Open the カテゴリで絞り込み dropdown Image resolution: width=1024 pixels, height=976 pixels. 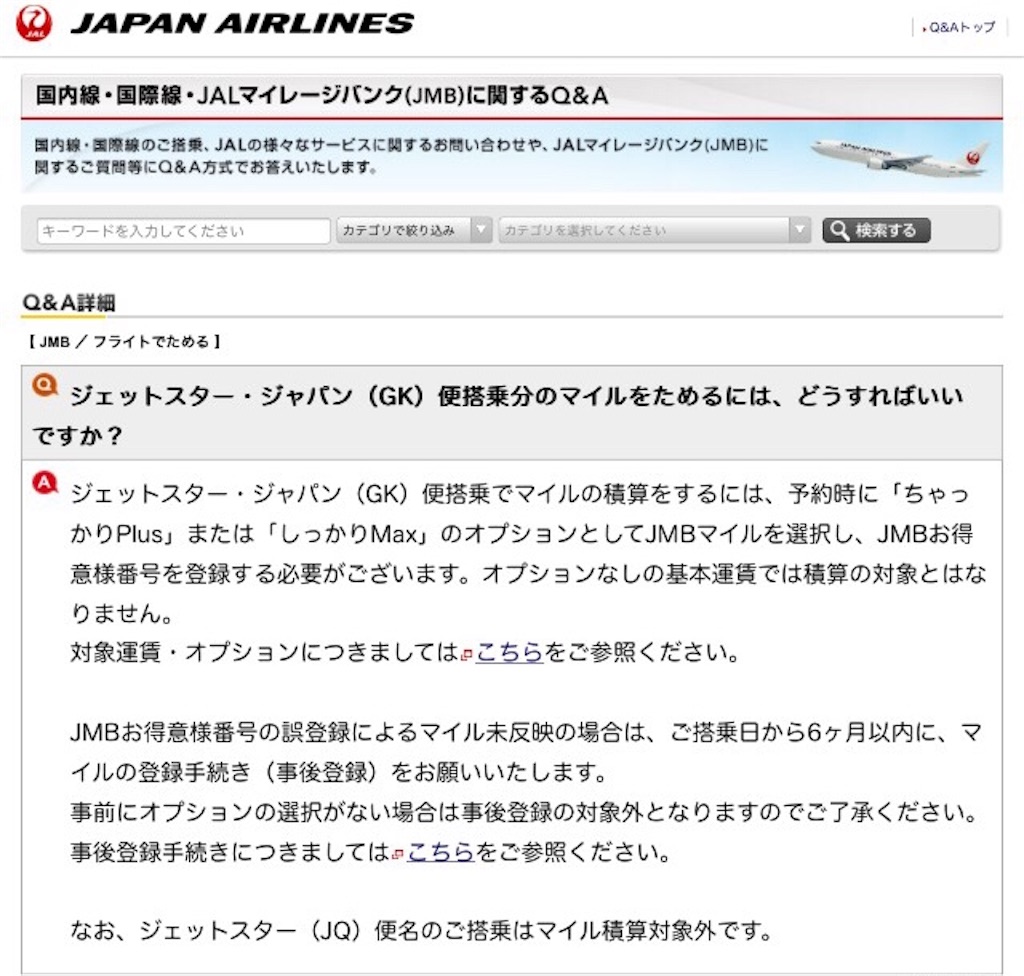[414, 231]
